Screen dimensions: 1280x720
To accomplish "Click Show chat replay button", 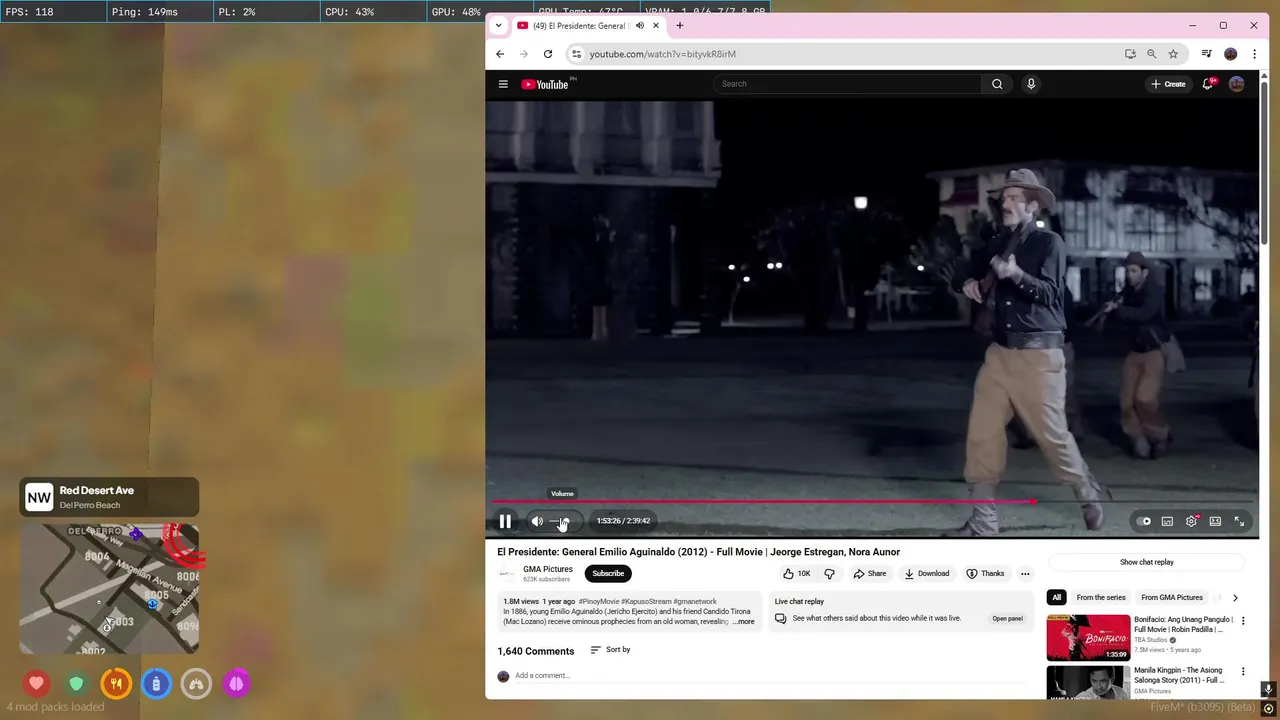I will tap(1147, 562).
